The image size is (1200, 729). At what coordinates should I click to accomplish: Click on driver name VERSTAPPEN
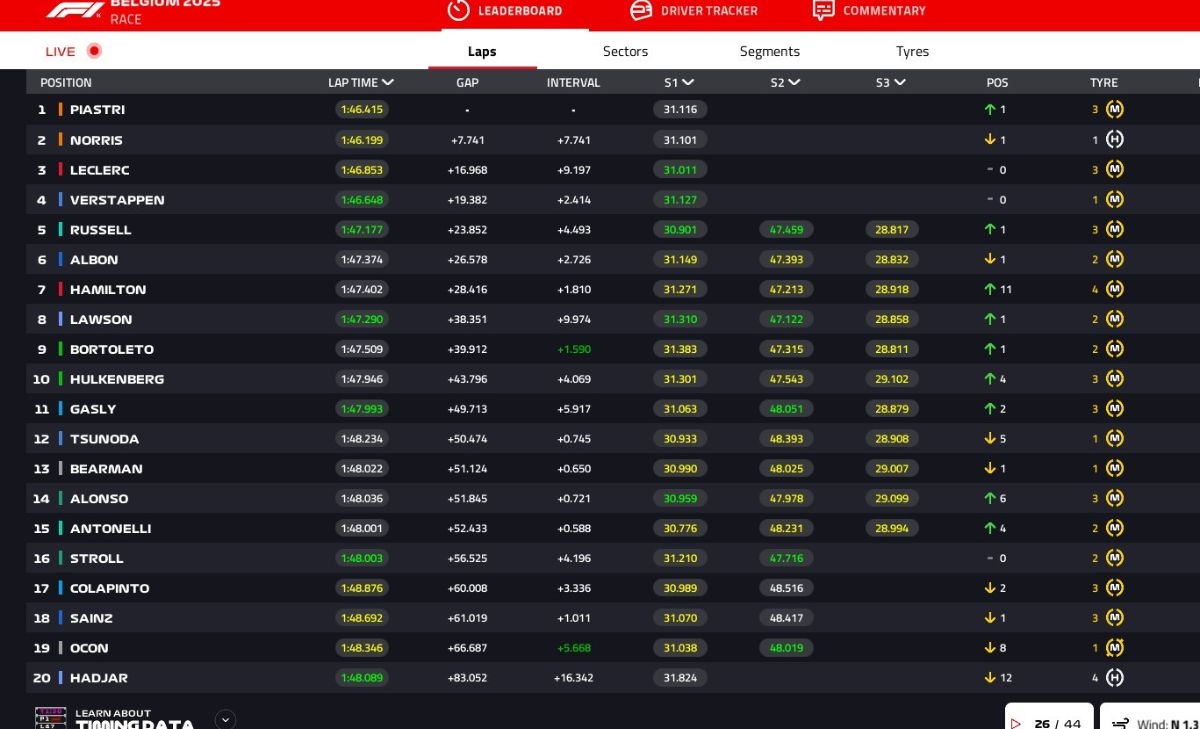117,200
